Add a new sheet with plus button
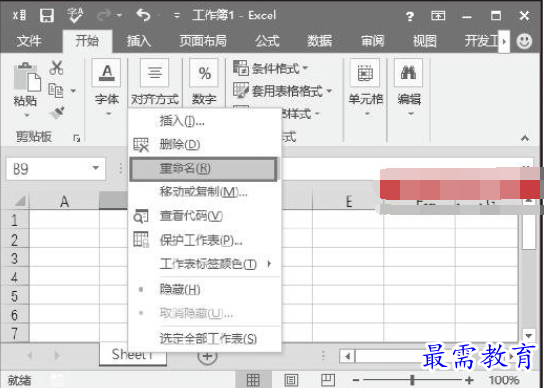Image resolution: width=544 pixels, height=388 pixels. pyautogui.click(x=207, y=357)
